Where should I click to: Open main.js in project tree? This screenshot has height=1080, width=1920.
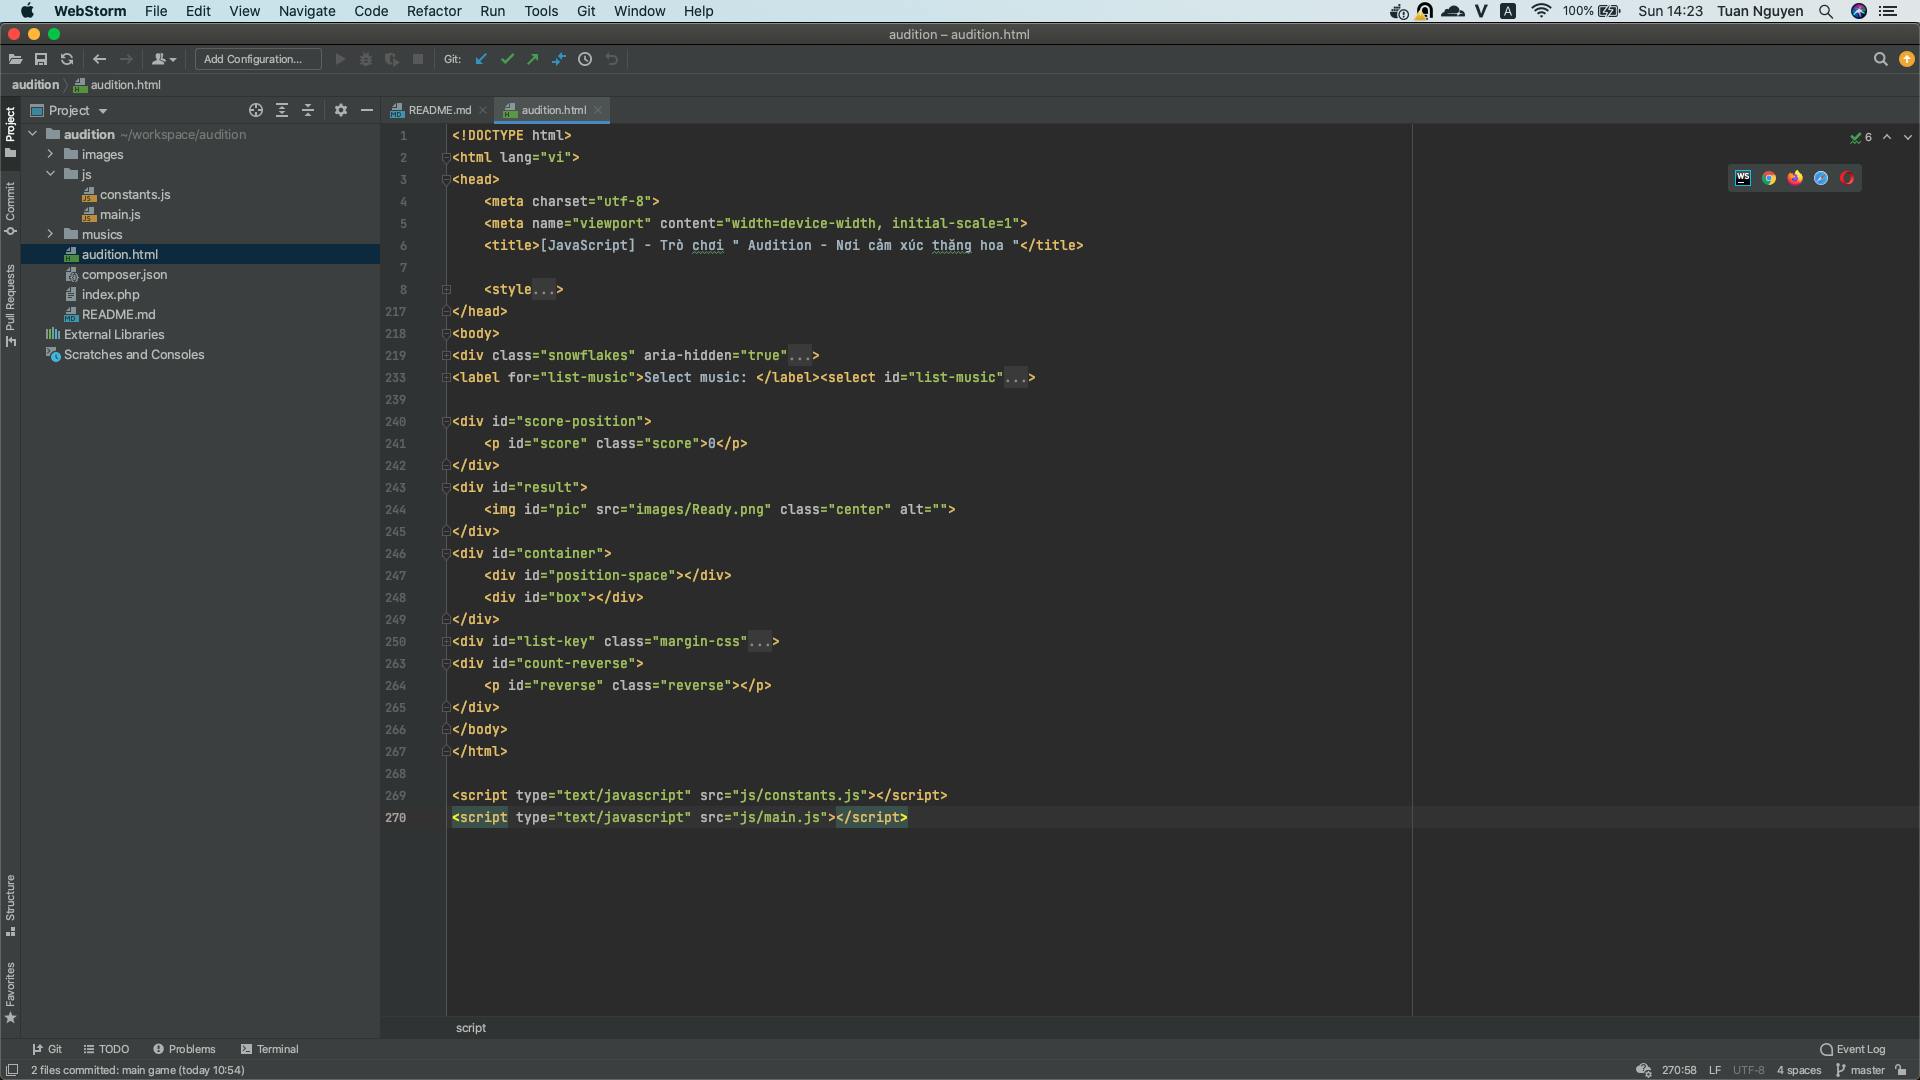[x=120, y=214]
